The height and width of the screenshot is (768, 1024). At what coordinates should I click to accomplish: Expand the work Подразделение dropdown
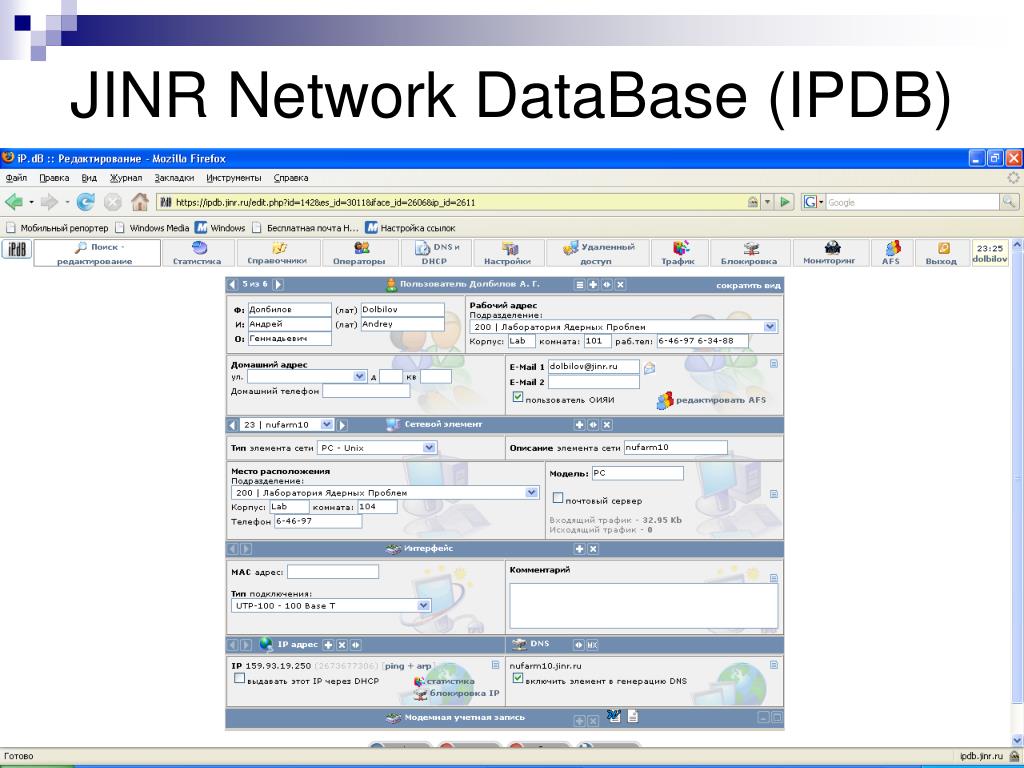point(770,327)
